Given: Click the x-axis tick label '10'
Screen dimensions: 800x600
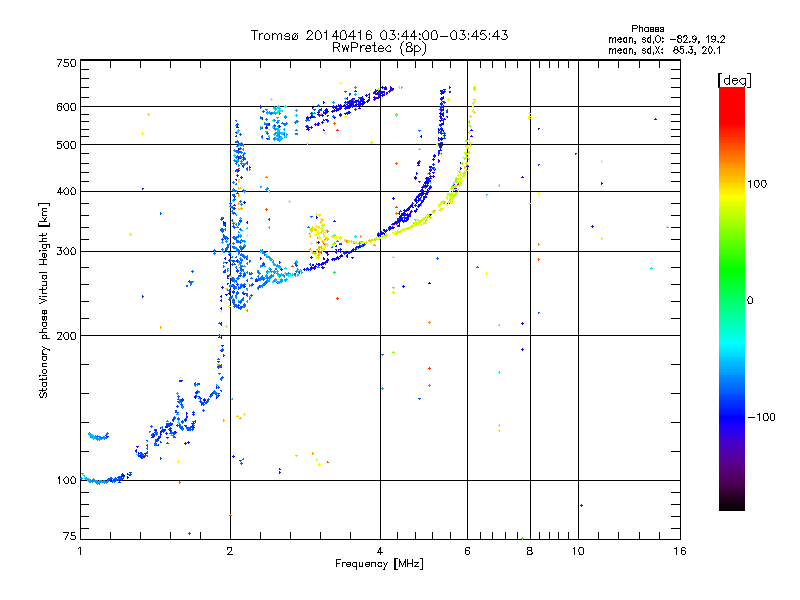Looking at the screenshot, I should coord(578,551).
